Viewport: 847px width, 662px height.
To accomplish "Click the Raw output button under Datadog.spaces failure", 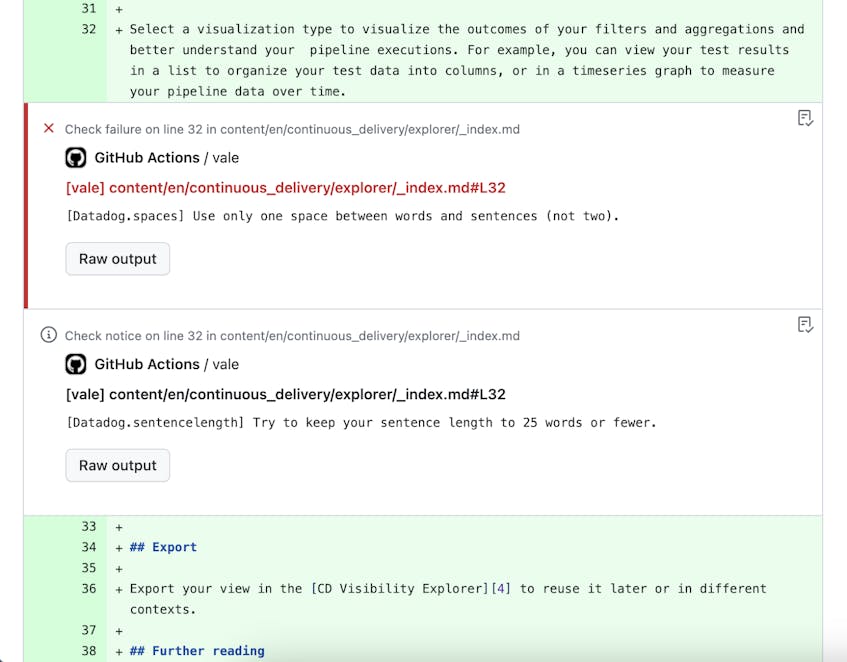I will (x=117, y=258).
